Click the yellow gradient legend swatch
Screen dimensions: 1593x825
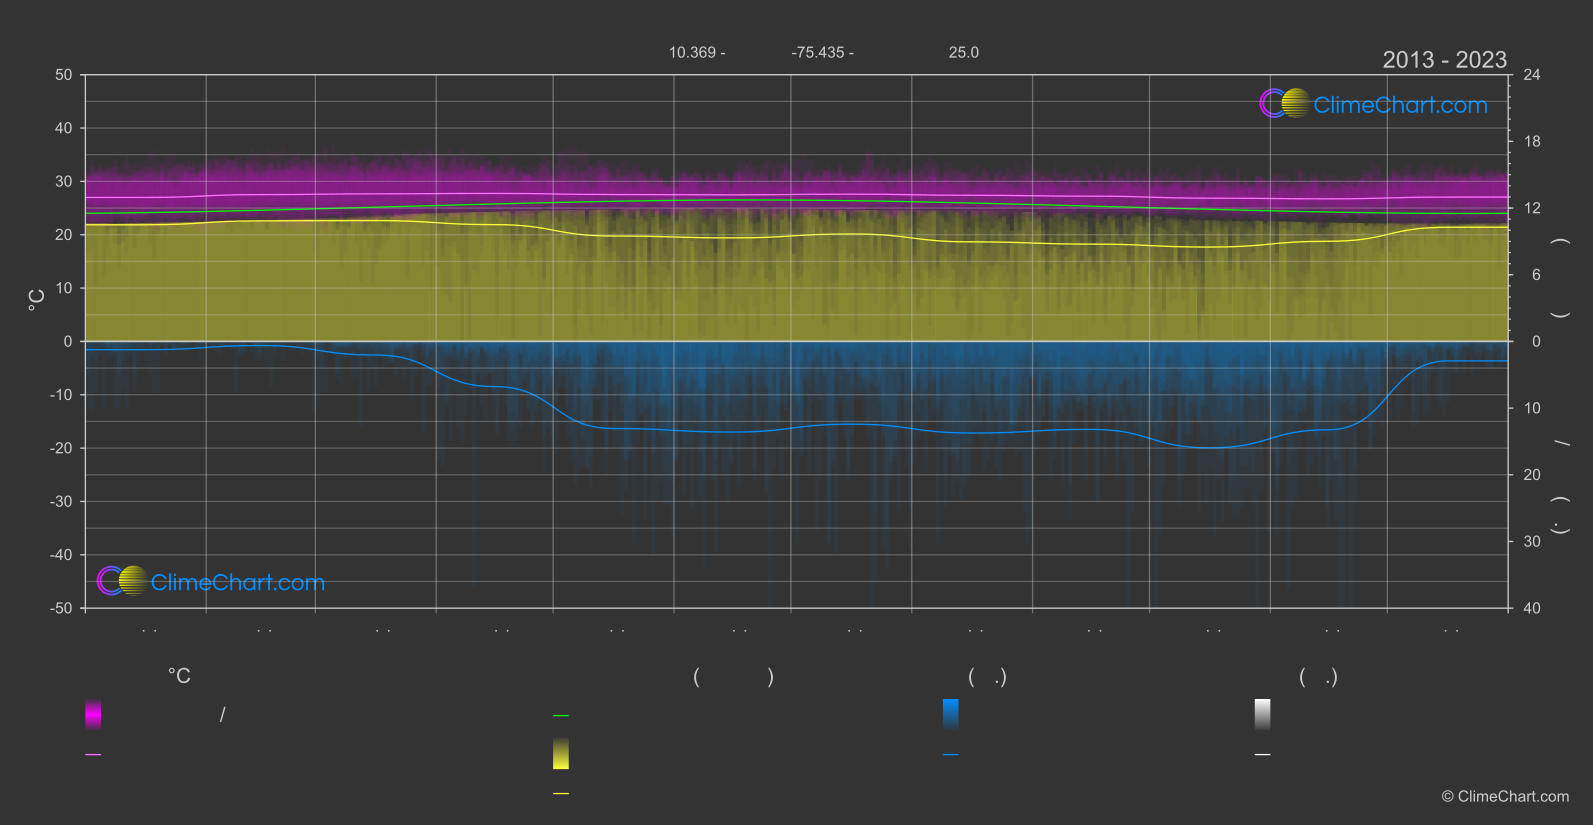[x=561, y=754]
